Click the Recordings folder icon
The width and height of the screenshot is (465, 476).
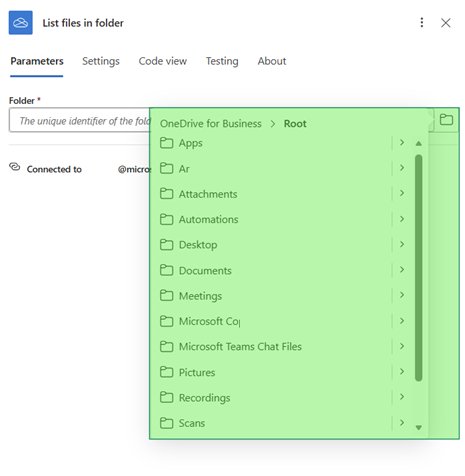pyautogui.click(x=166, y=397)
